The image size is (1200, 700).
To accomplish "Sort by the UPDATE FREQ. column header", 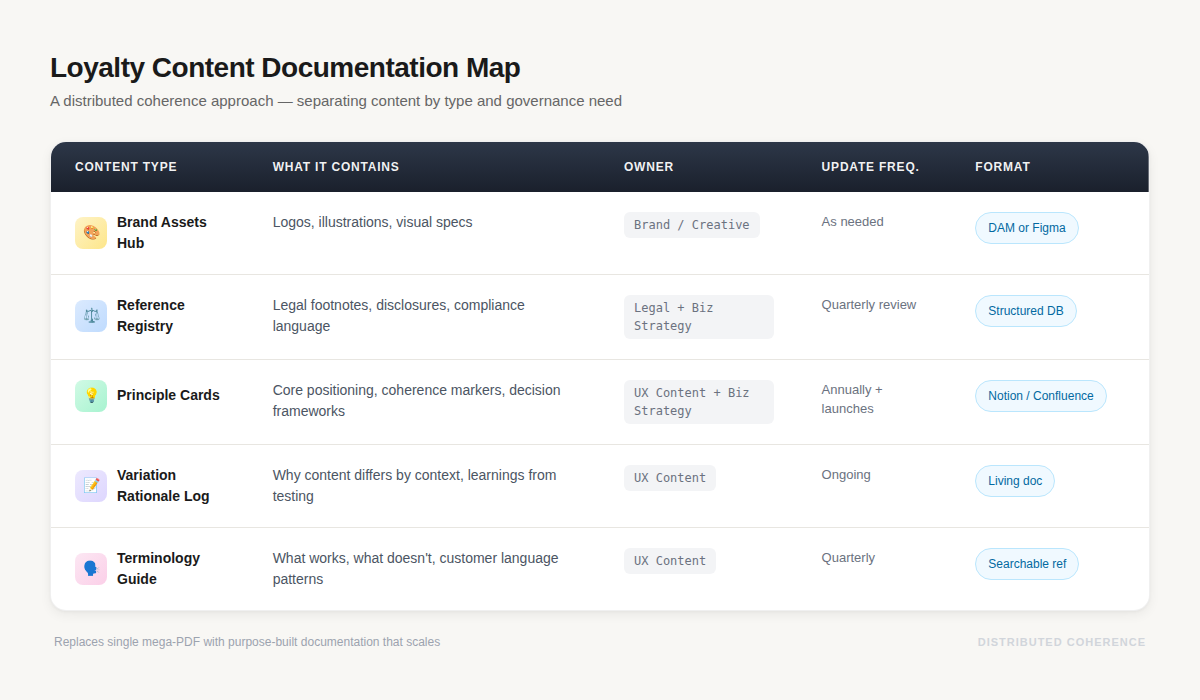I will pos(870,167).
